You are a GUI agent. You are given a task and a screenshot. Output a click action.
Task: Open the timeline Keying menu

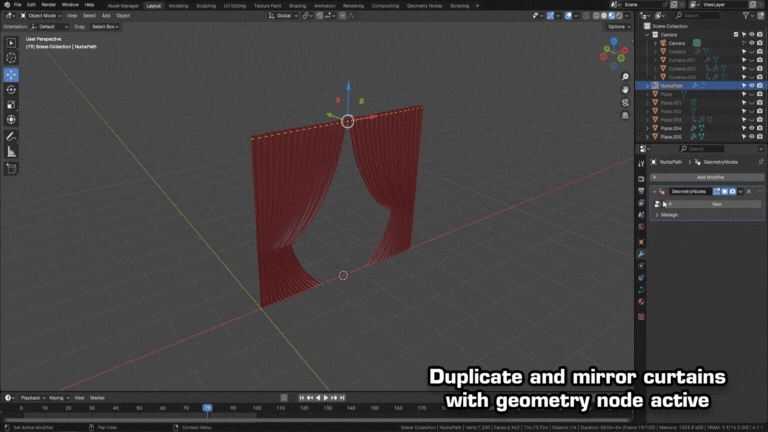(x=59, y=398)
